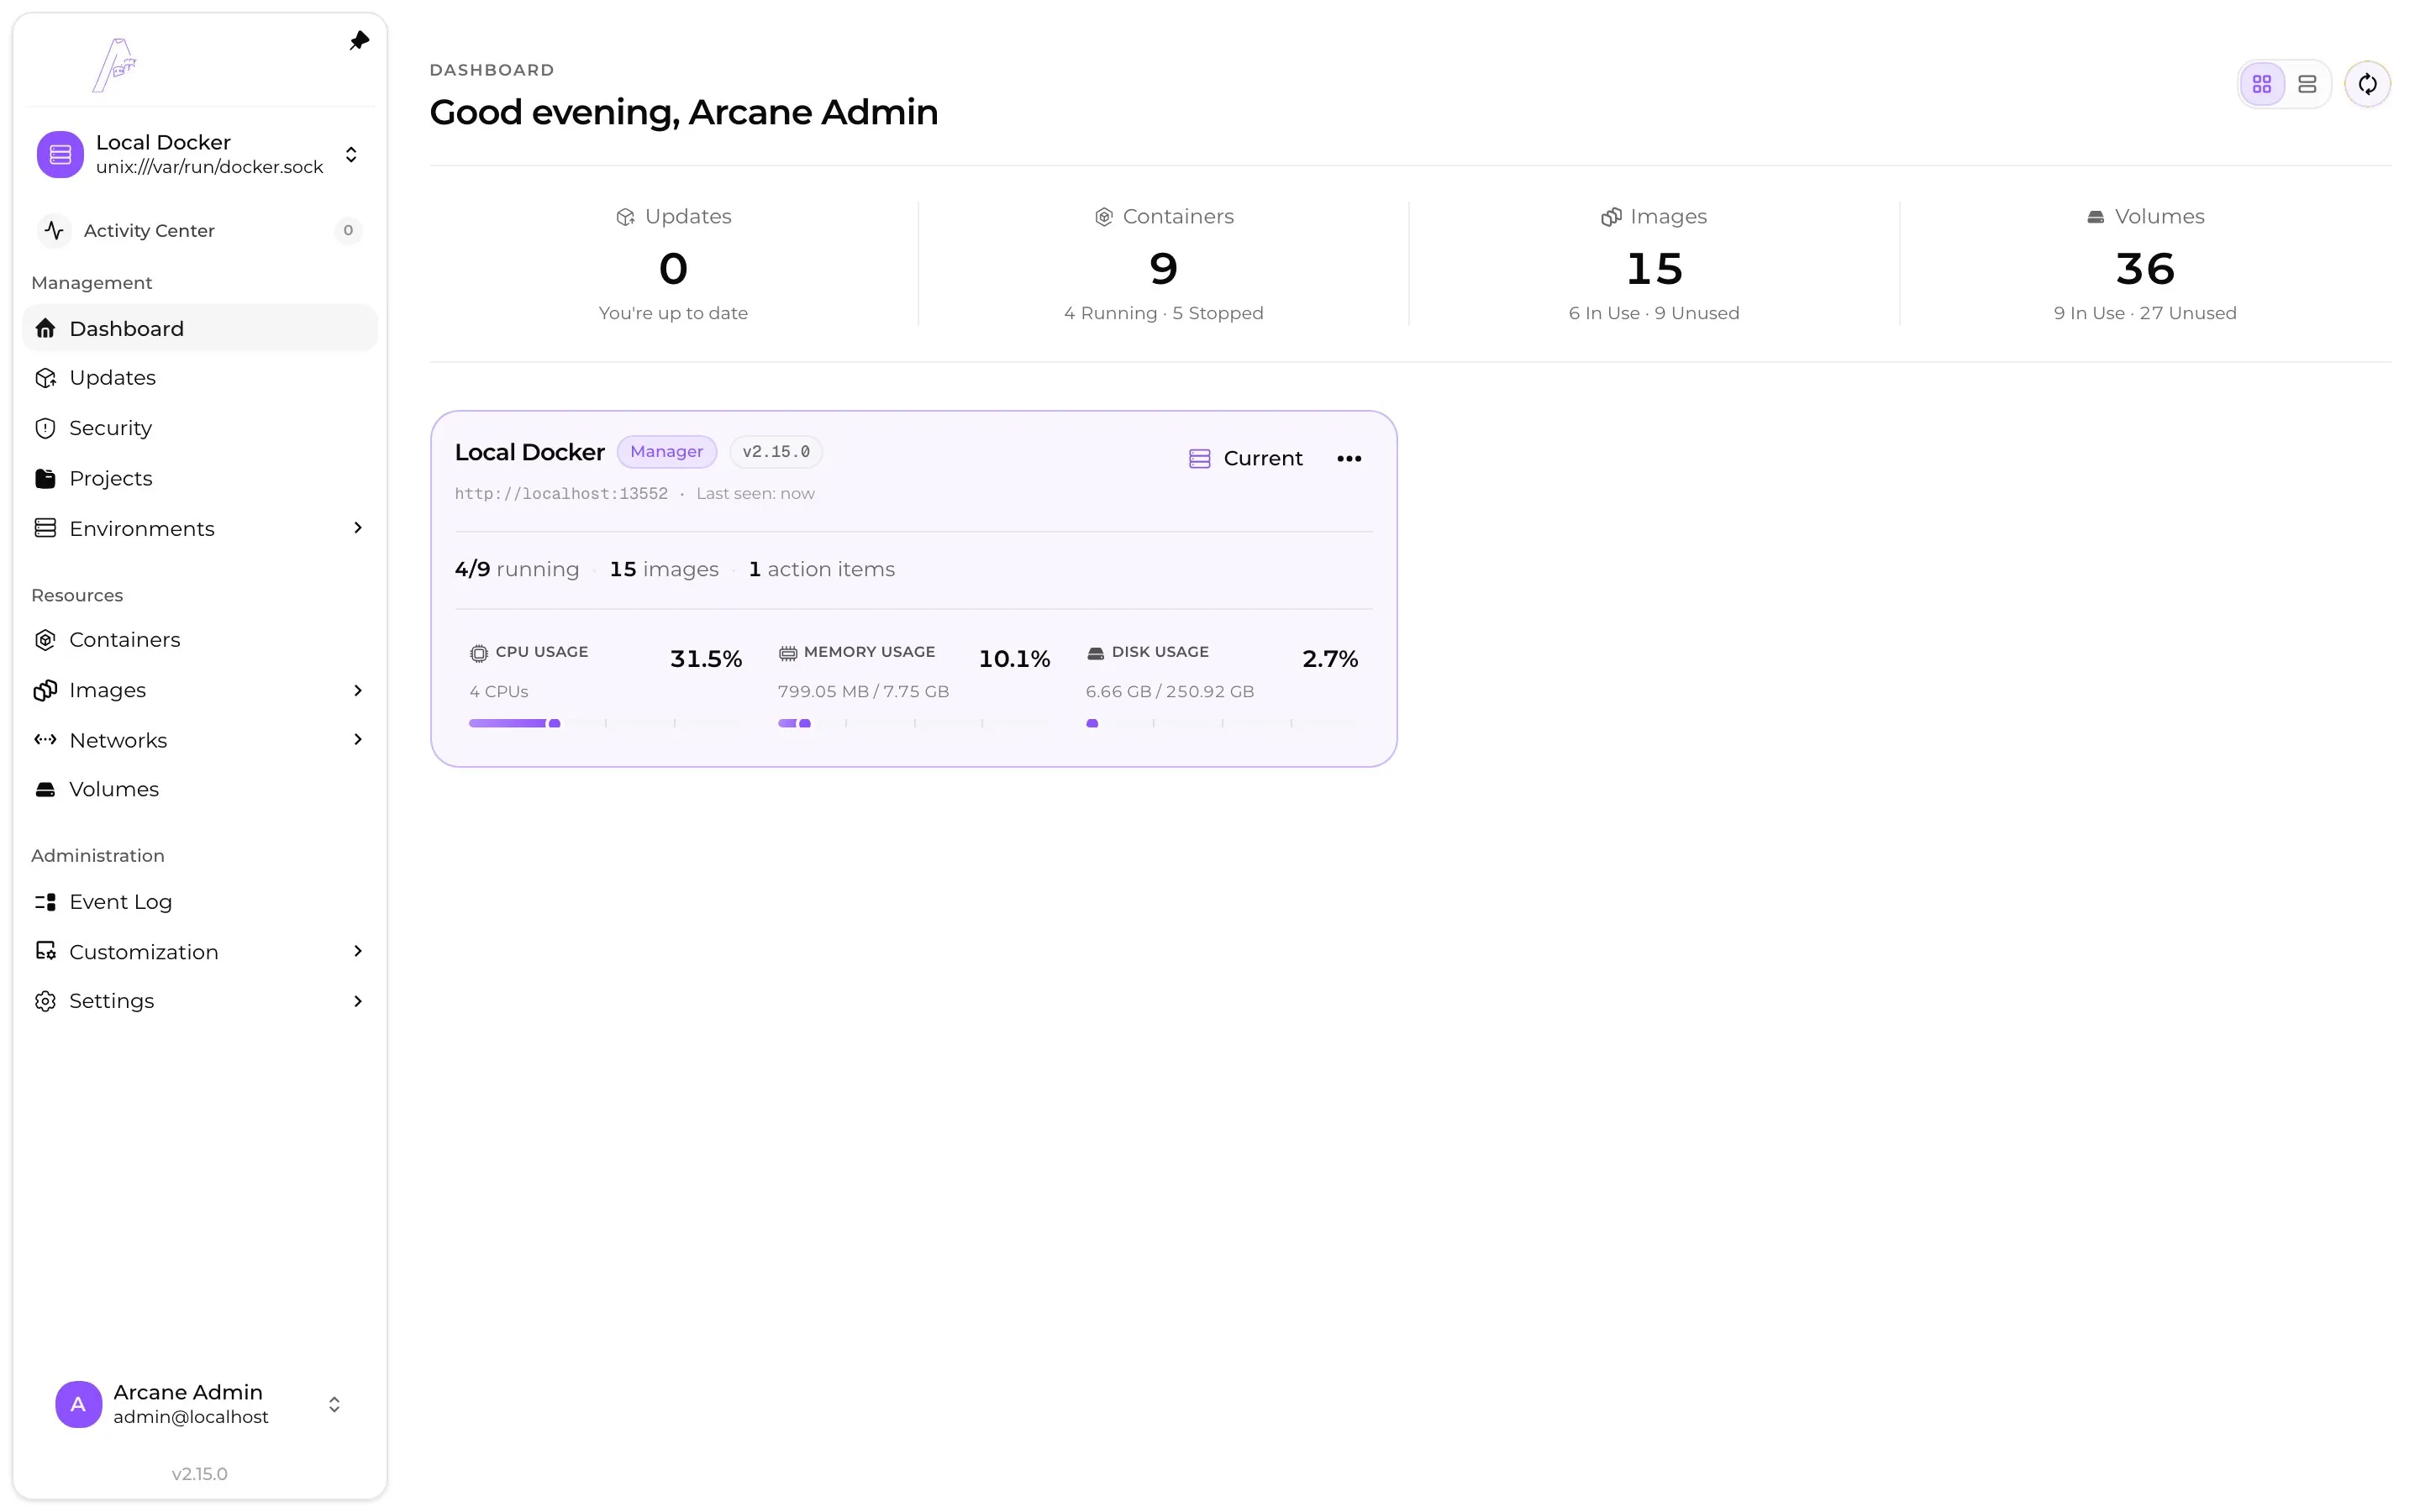Viewport: 2420px width, 1512px height.
Task: Open Containers in Resources sidebar
Action: click(x=200, y=640)
